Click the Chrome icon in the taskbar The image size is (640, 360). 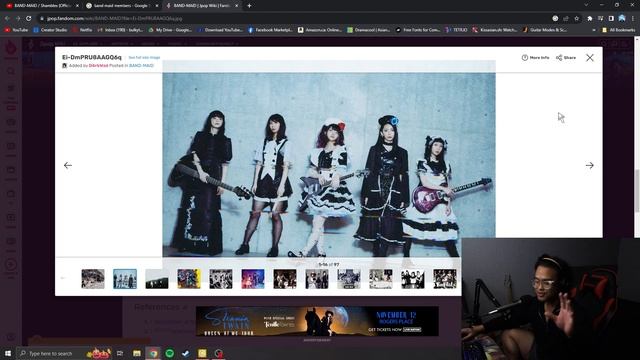click(153, 353)
